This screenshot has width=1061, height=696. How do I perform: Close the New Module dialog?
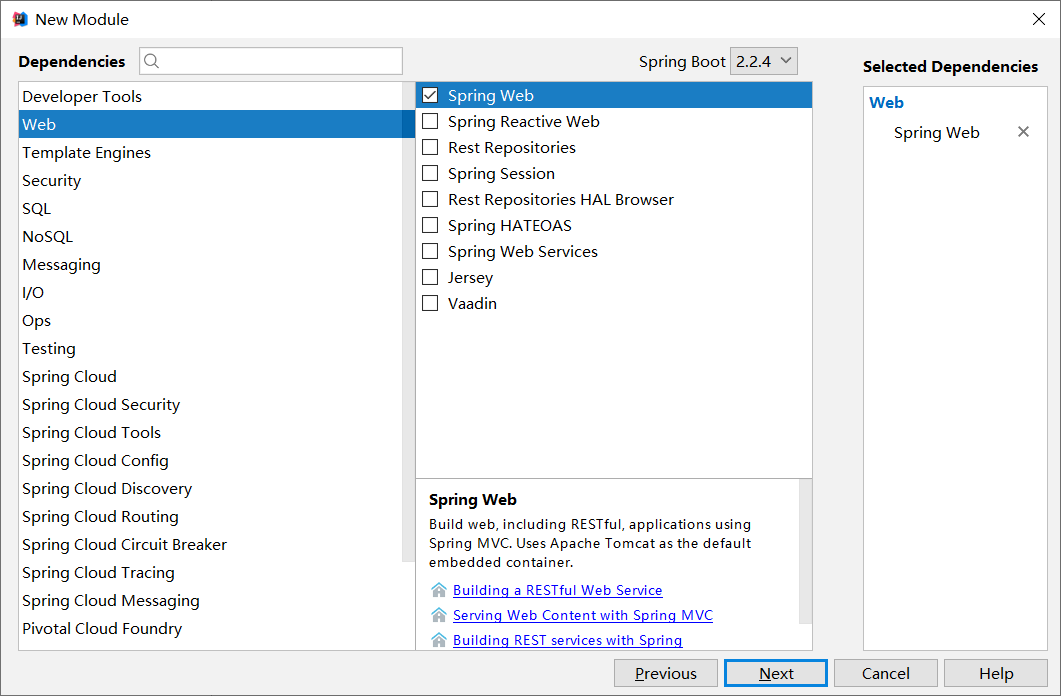pos(1039,19)
